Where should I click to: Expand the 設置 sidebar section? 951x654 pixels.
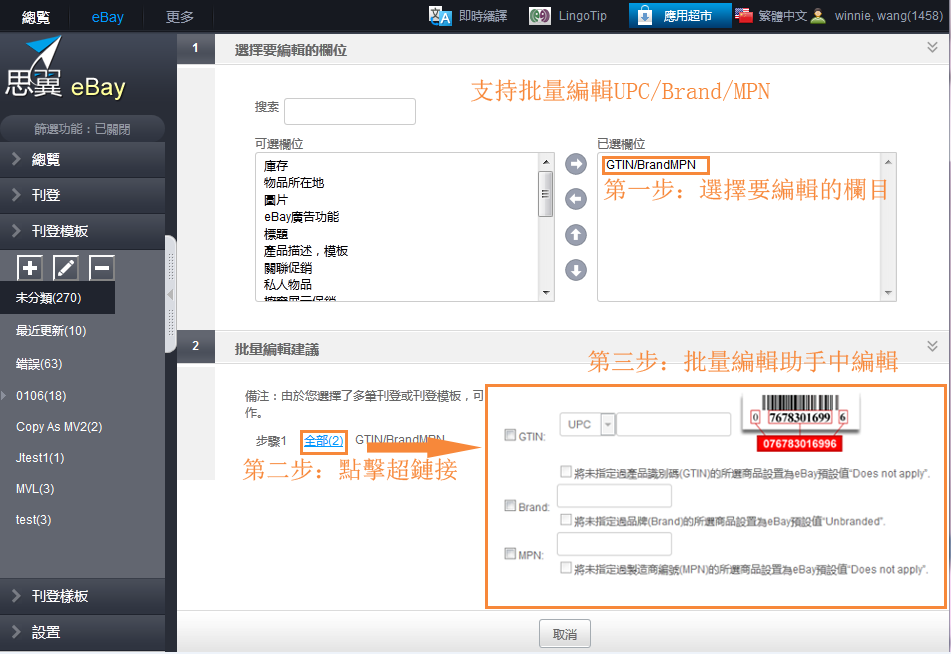click(82, 632)
